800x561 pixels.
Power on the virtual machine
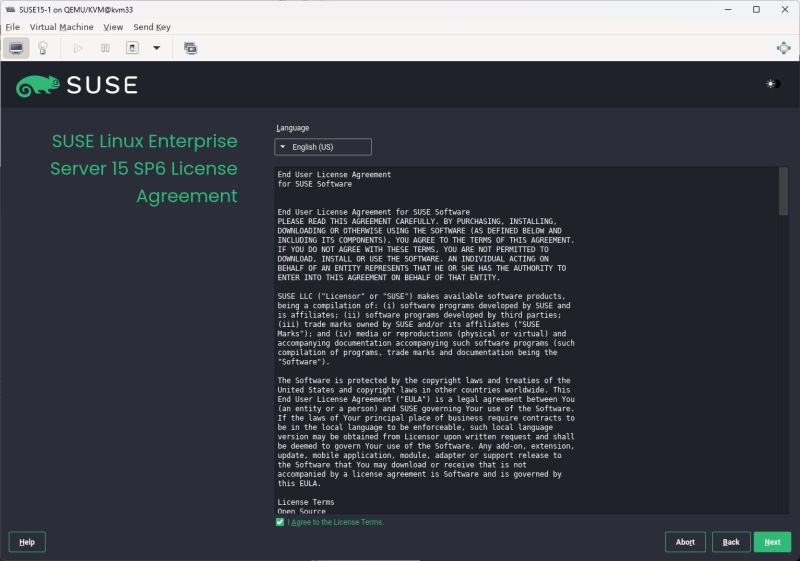pyautogui.click(x=78, y=48)
